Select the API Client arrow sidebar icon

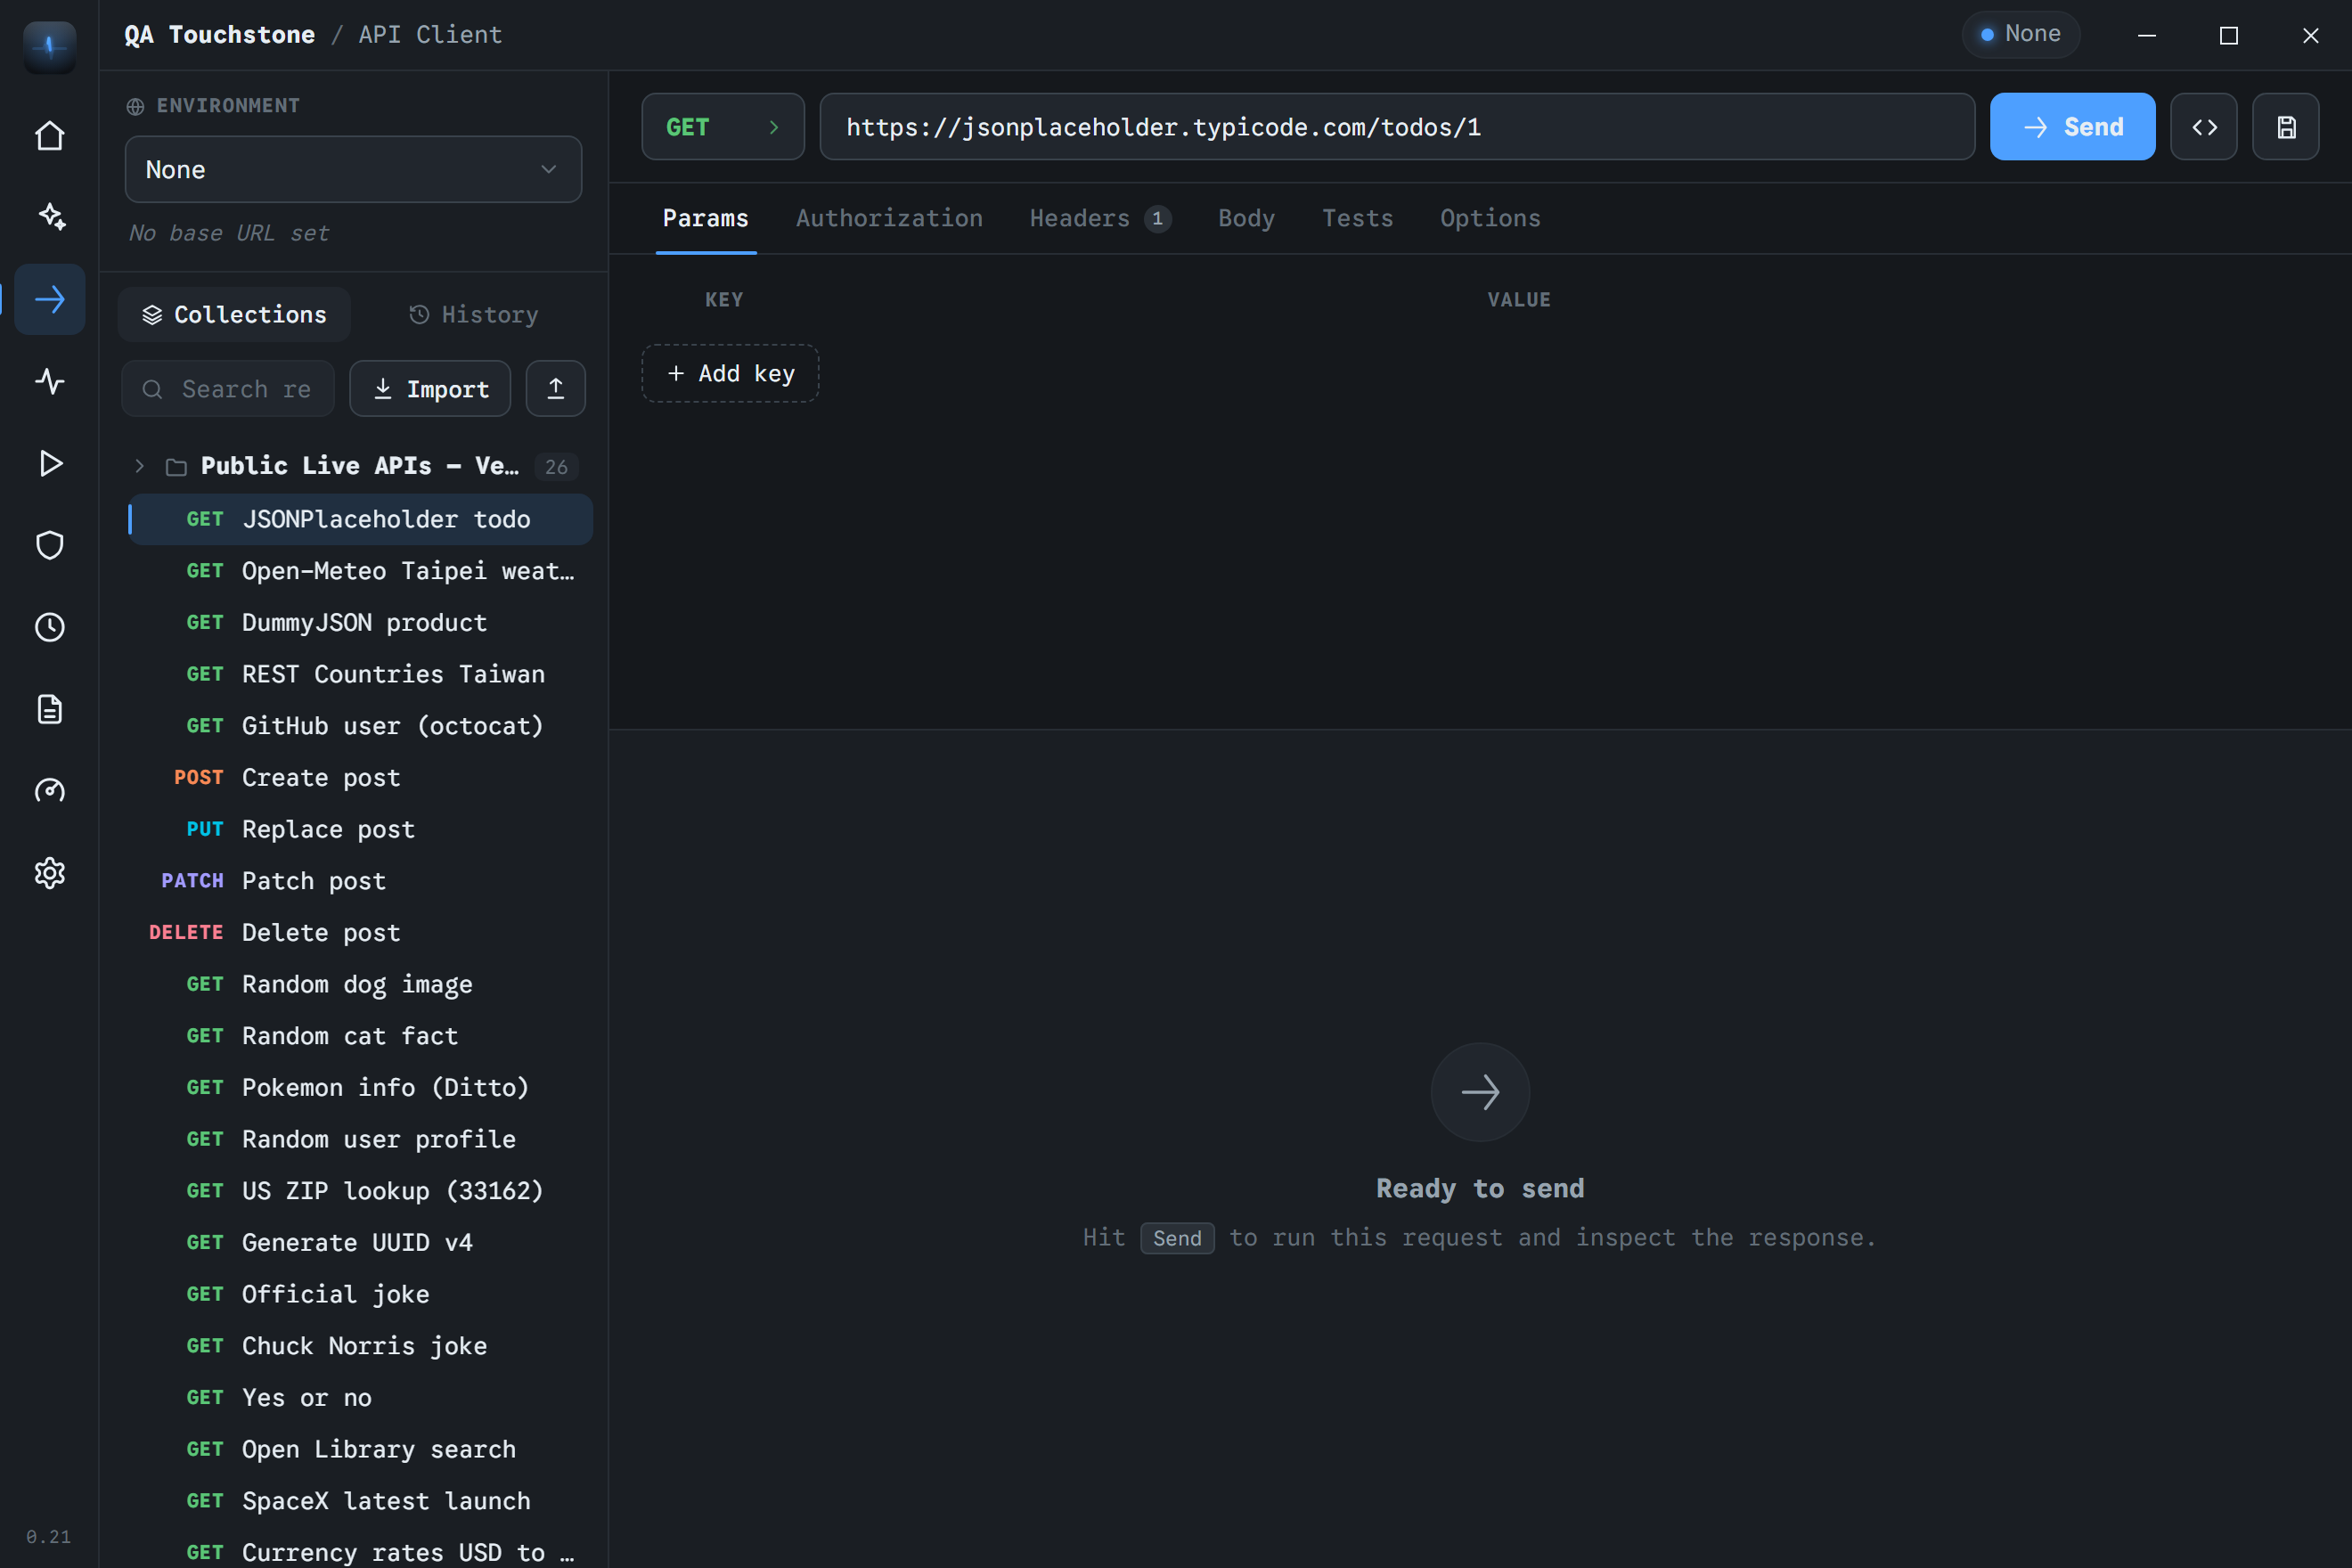49,299
